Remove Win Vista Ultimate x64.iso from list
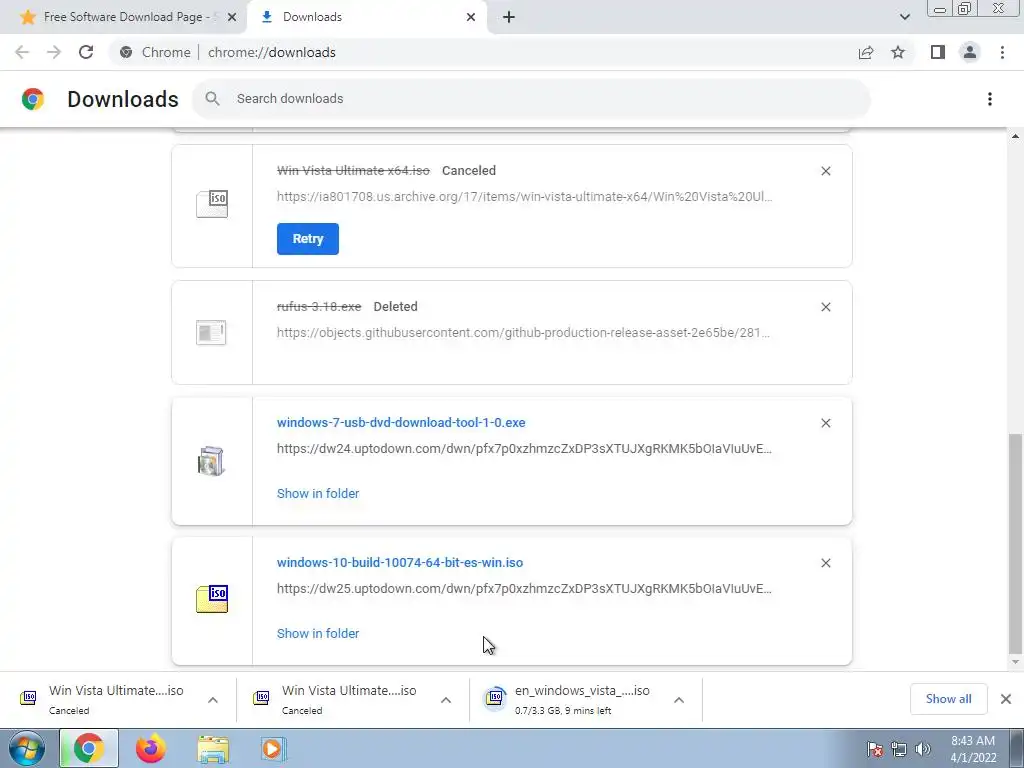This screenshot has width=1024, height=768. click(825, 171)
